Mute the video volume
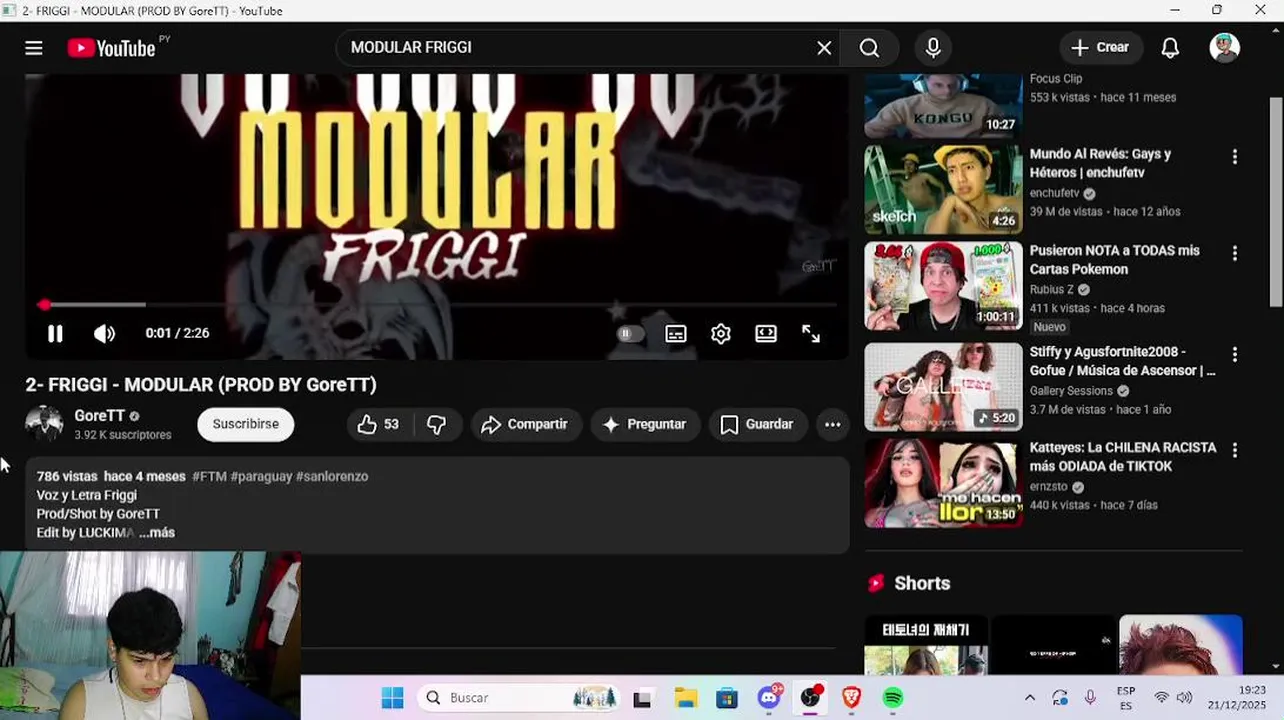The image size is (1284, 720). point(104,334)
